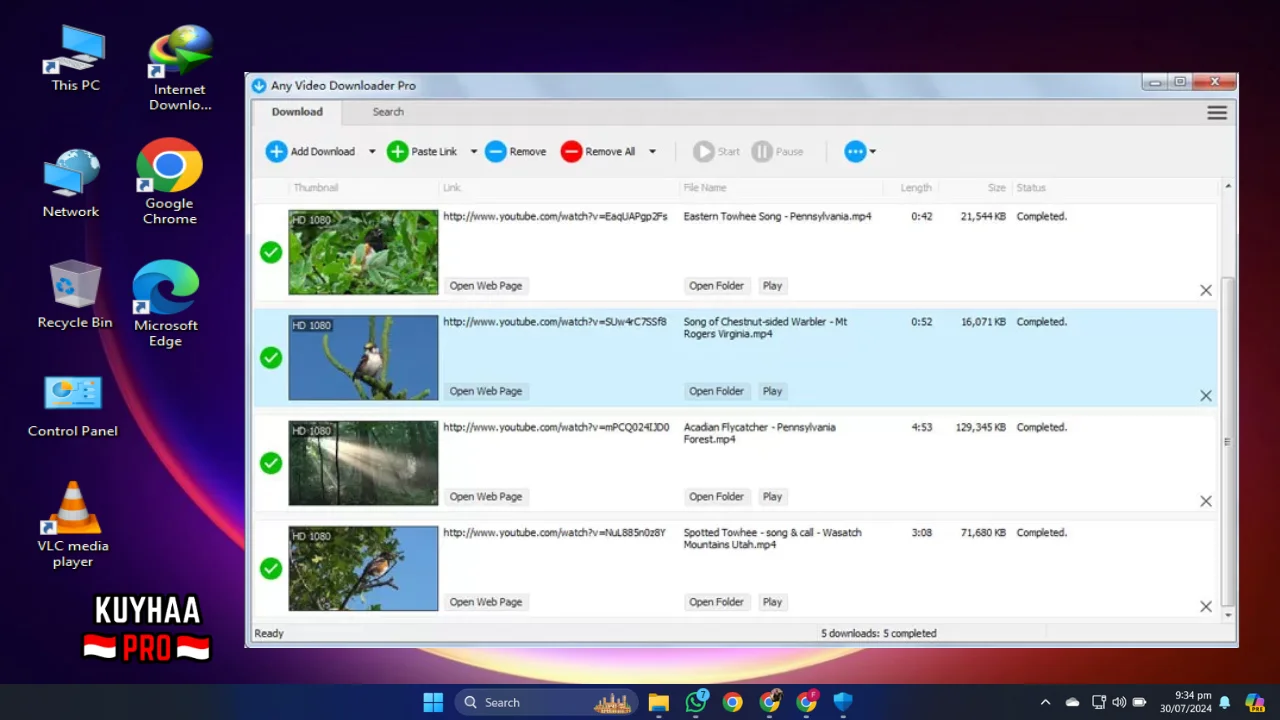Open Folder for Acadian Flycatcher video
Screen dimensions: 1280x720
[x=716, y=497]
